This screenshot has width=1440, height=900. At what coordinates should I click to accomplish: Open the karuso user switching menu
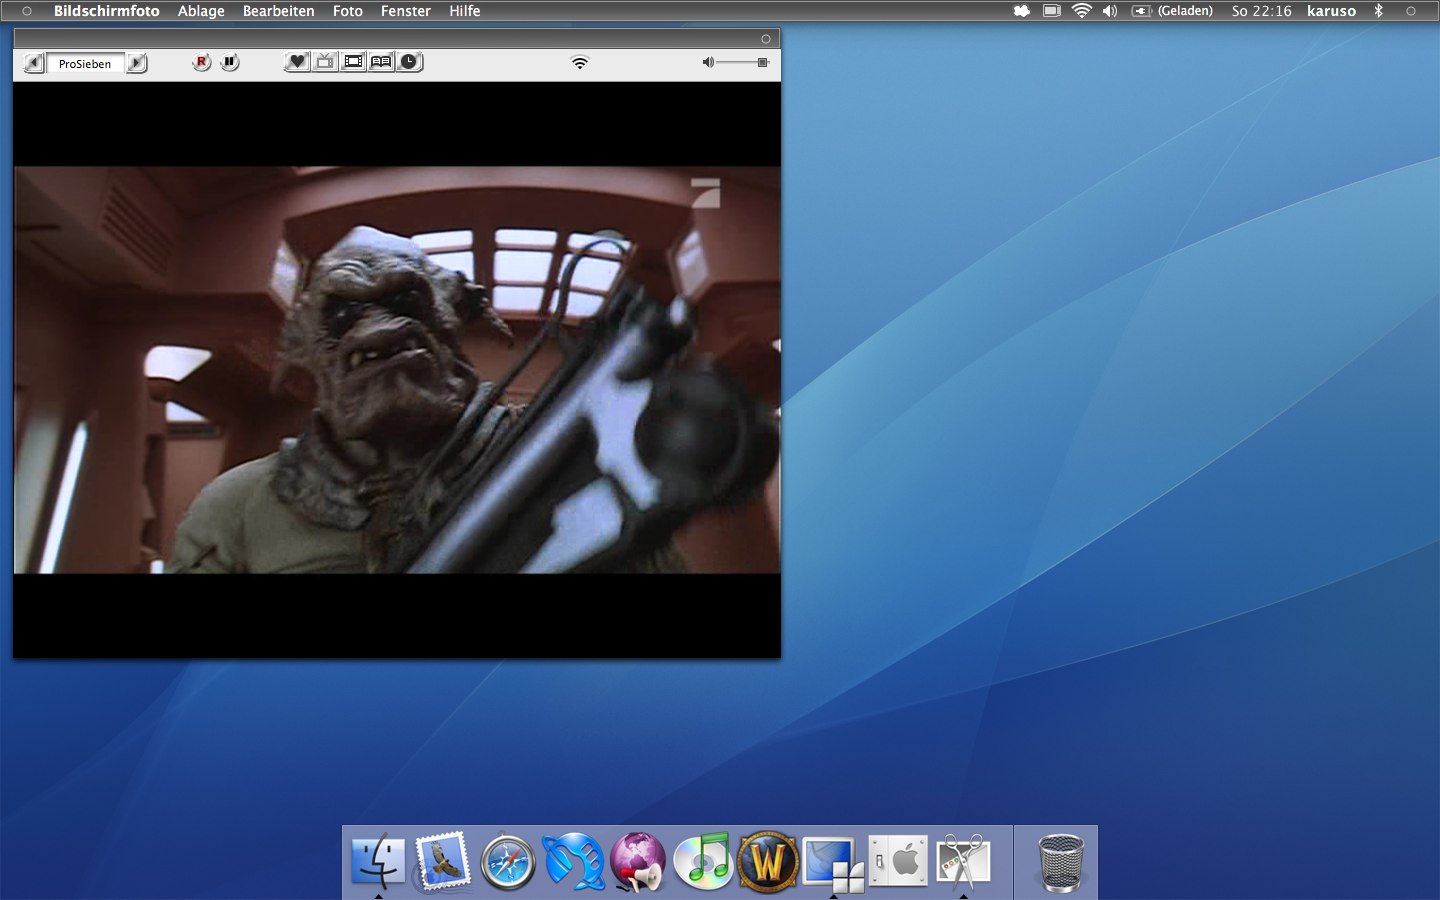1331,11
